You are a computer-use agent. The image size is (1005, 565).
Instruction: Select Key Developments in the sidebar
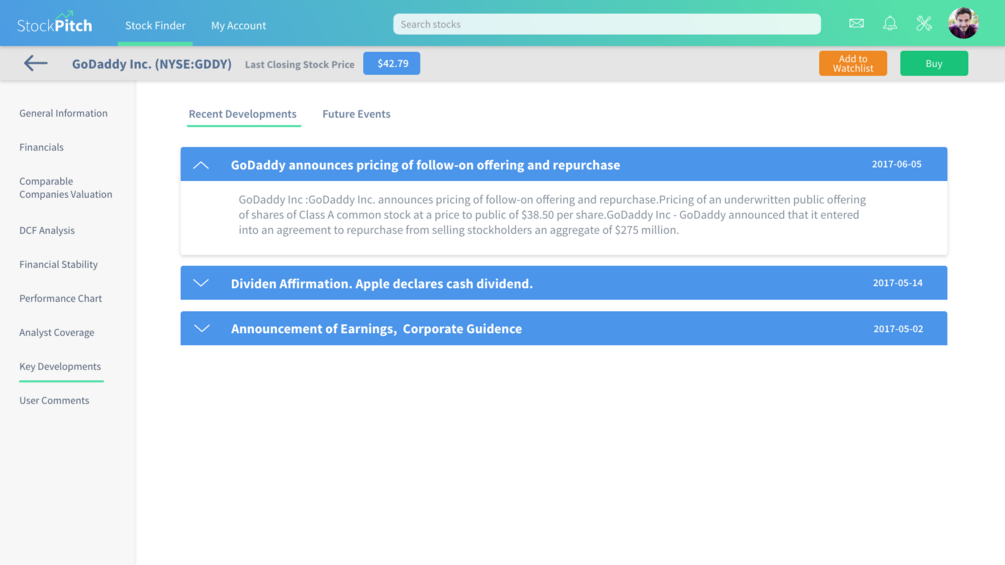pos(60,366)
